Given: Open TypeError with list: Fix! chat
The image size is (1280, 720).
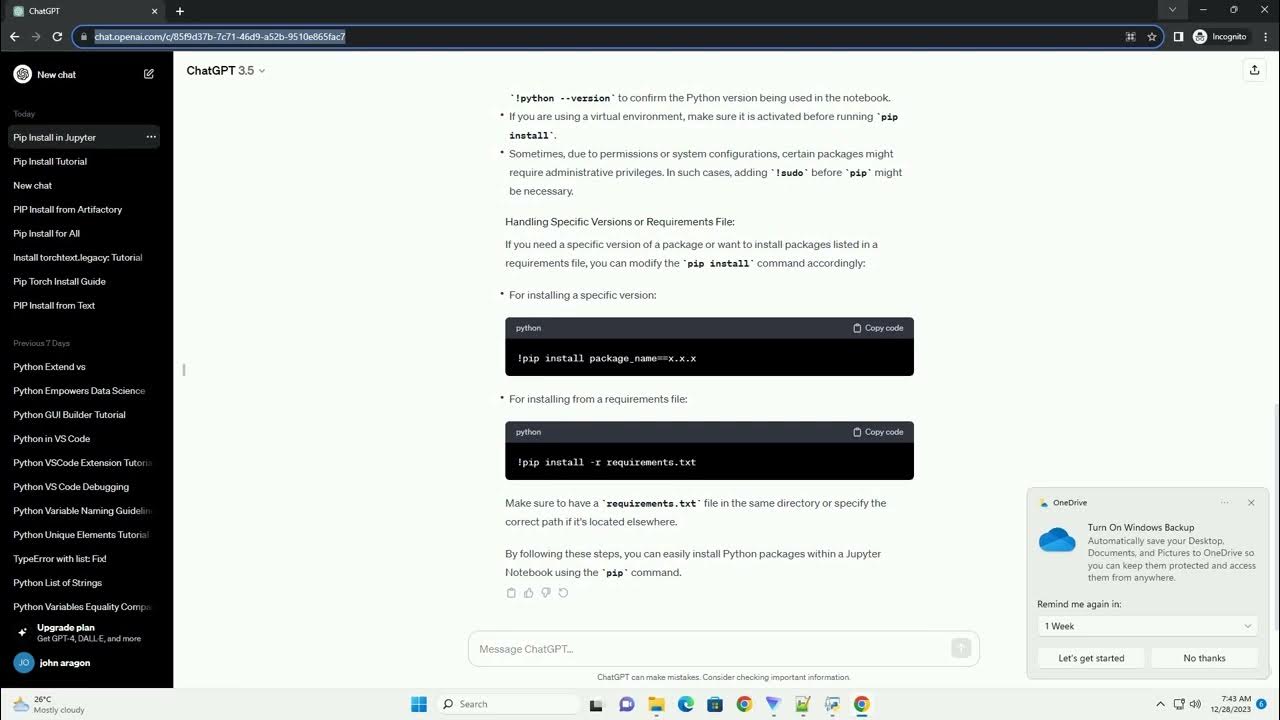Looking at the screenshot, I should pyautogui.click(x=86, y=558).
